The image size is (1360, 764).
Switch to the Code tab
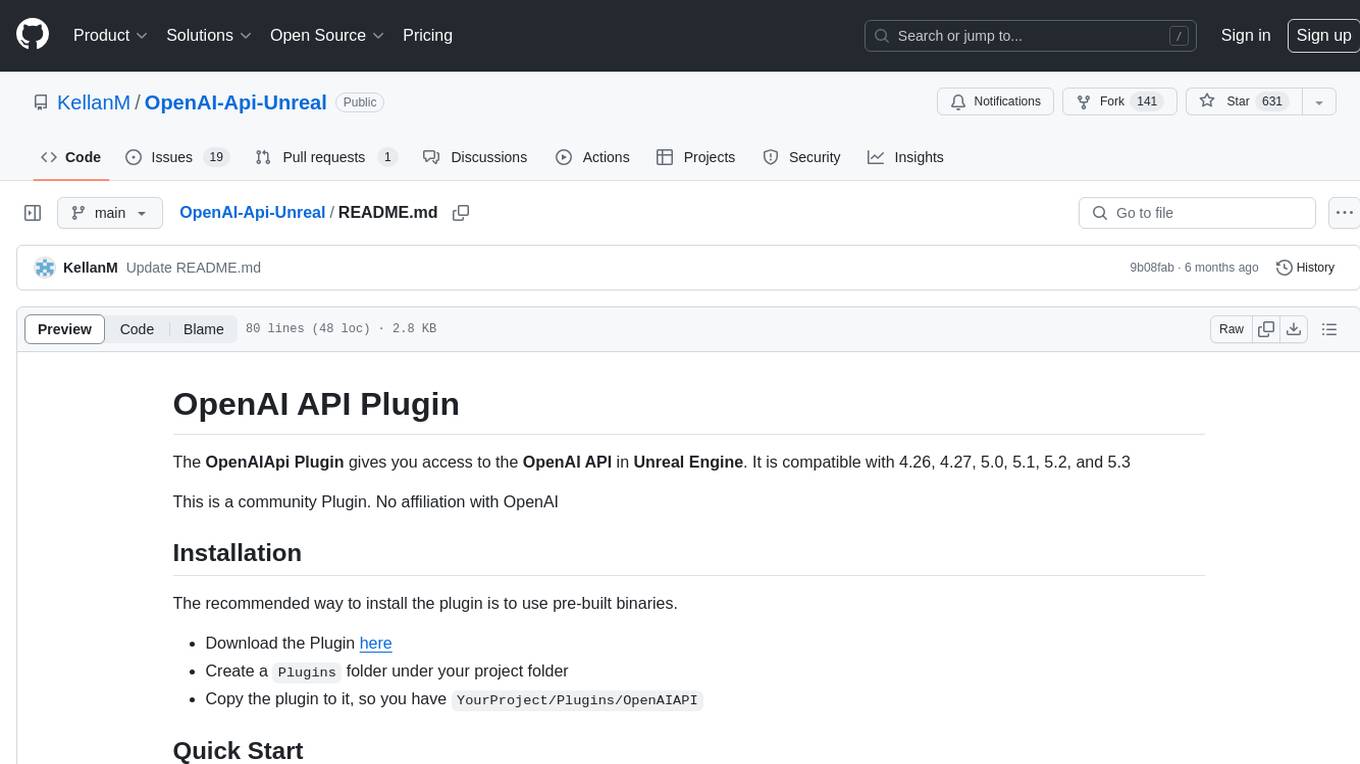71,157
